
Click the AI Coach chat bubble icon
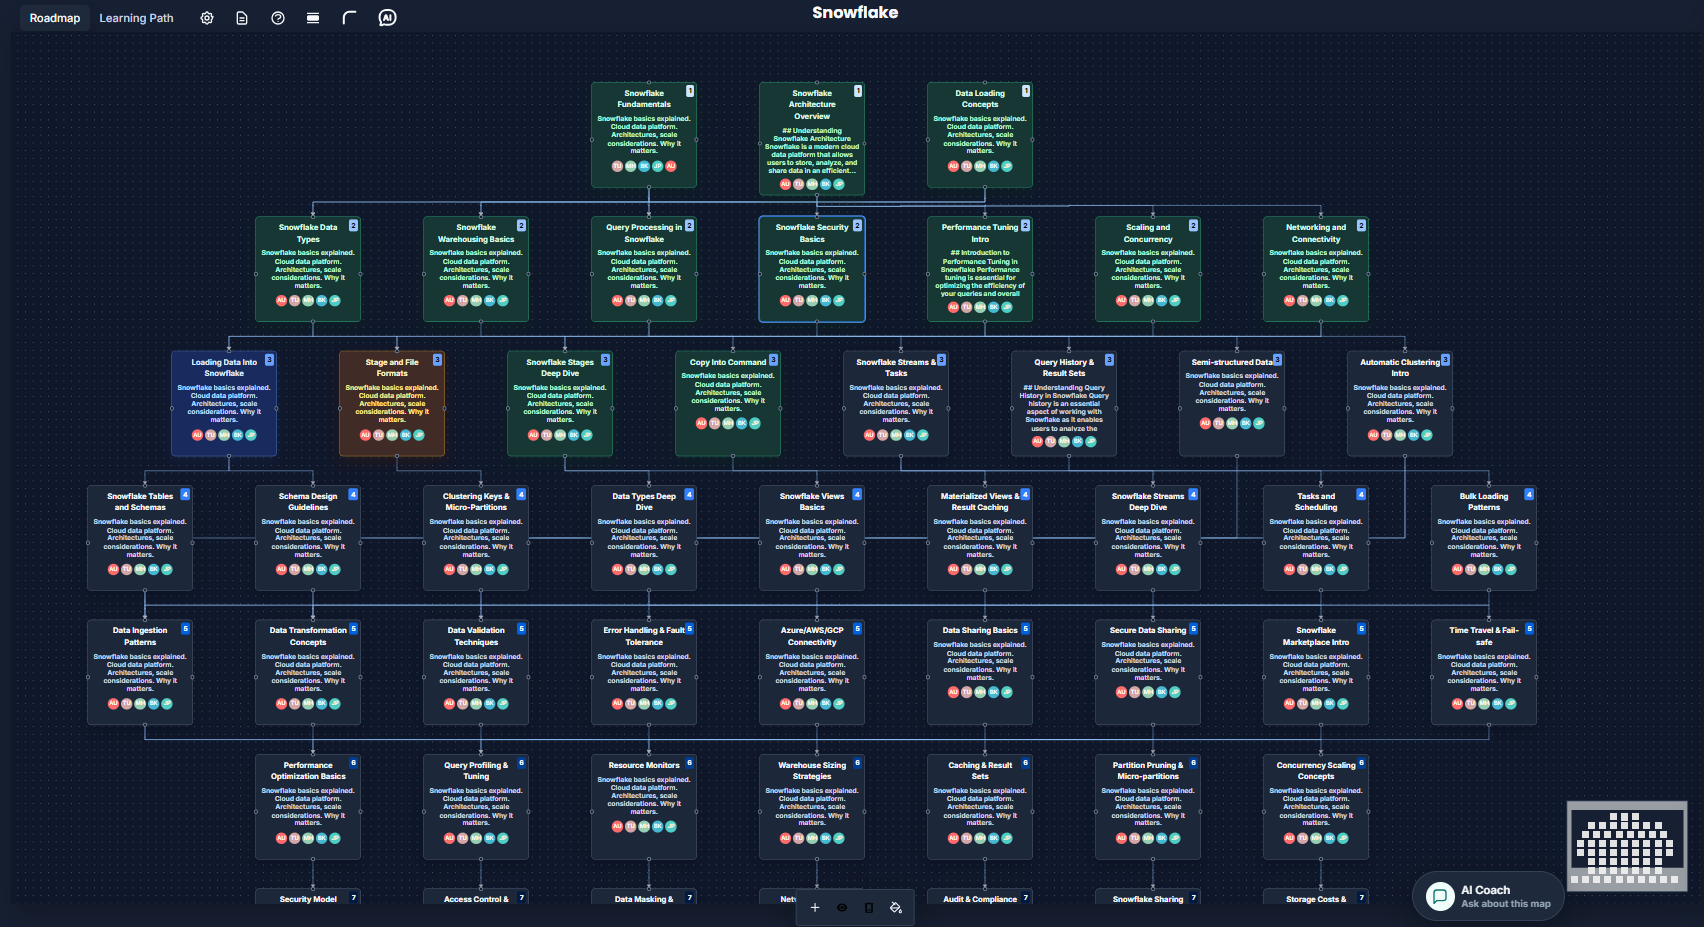pos(1440,896)
